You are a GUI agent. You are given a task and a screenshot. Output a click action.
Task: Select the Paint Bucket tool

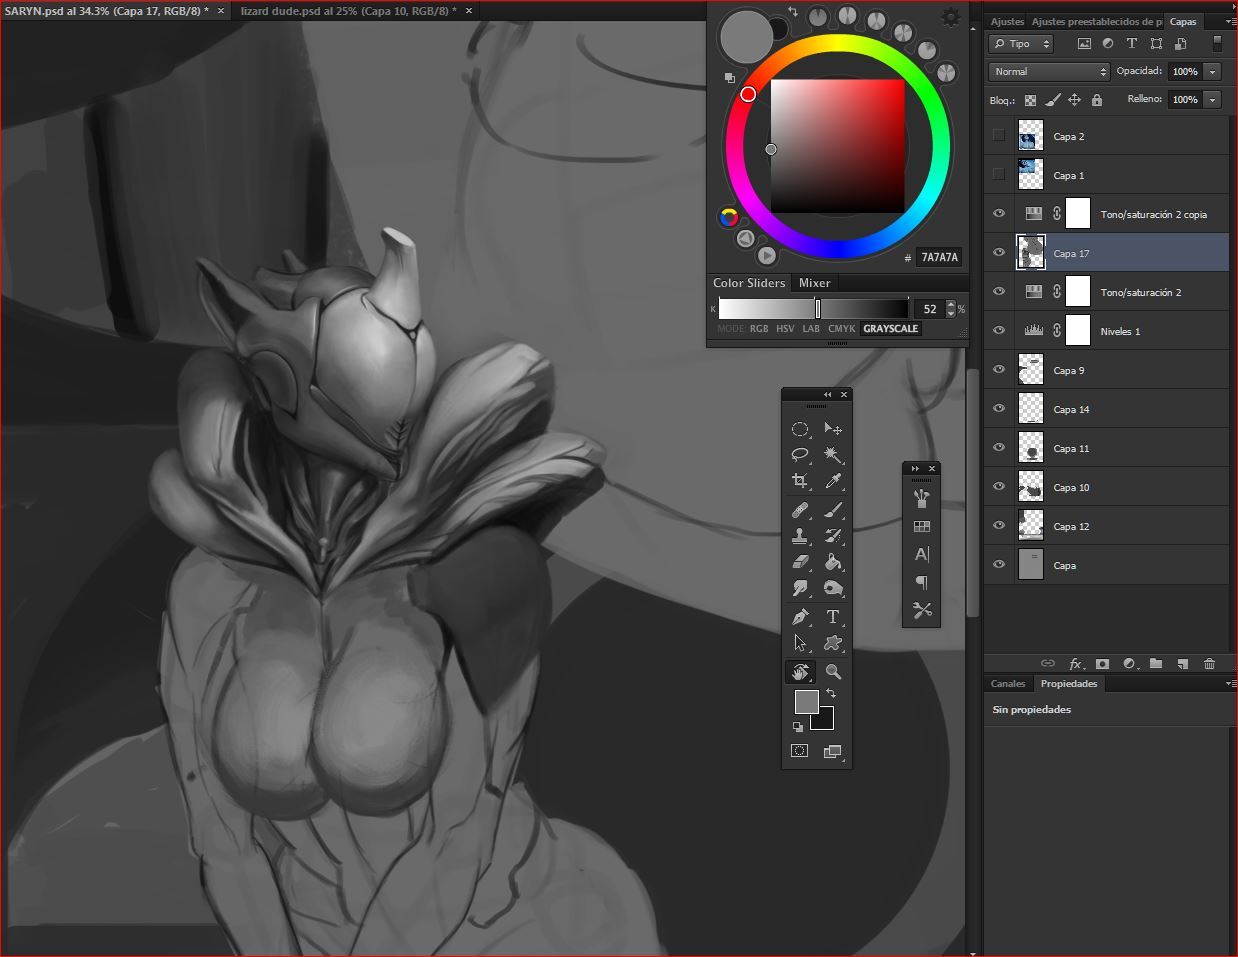click(832, 563)
